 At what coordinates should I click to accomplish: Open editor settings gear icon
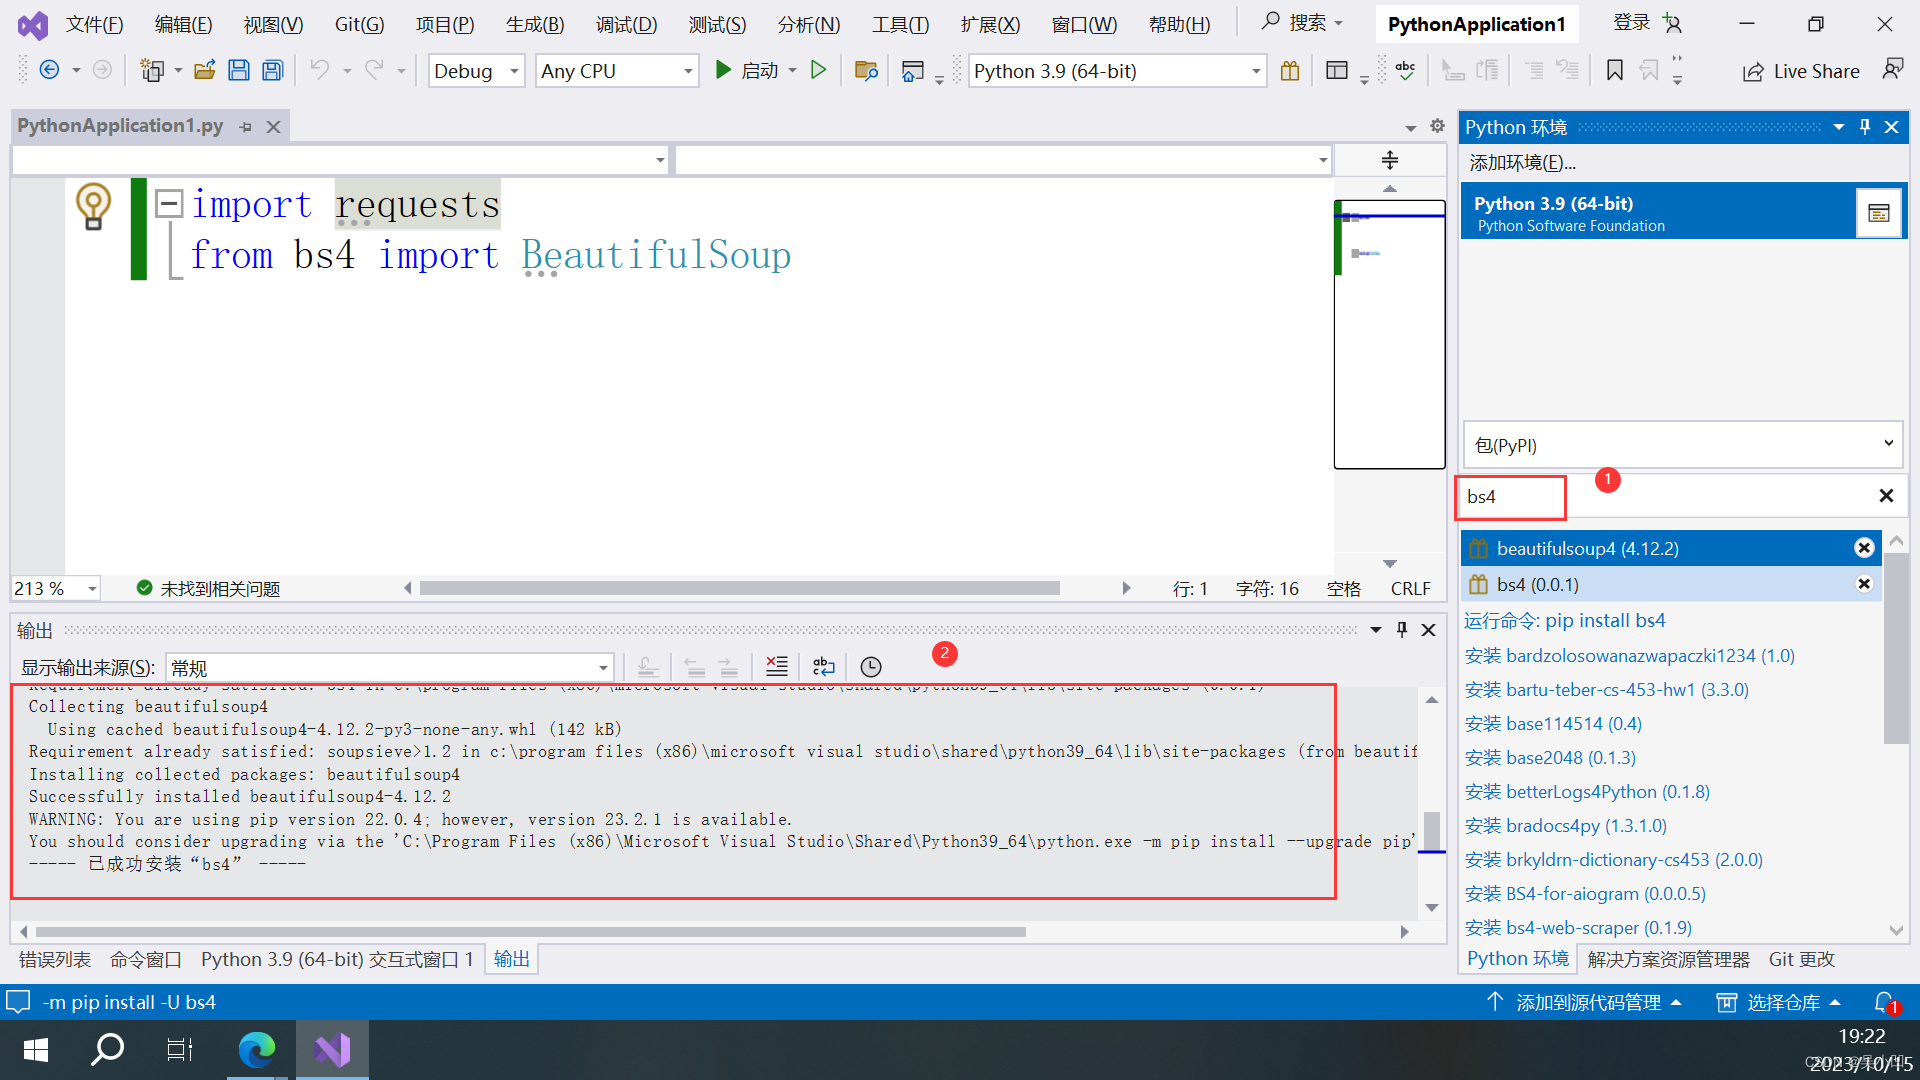(1437, 126)
